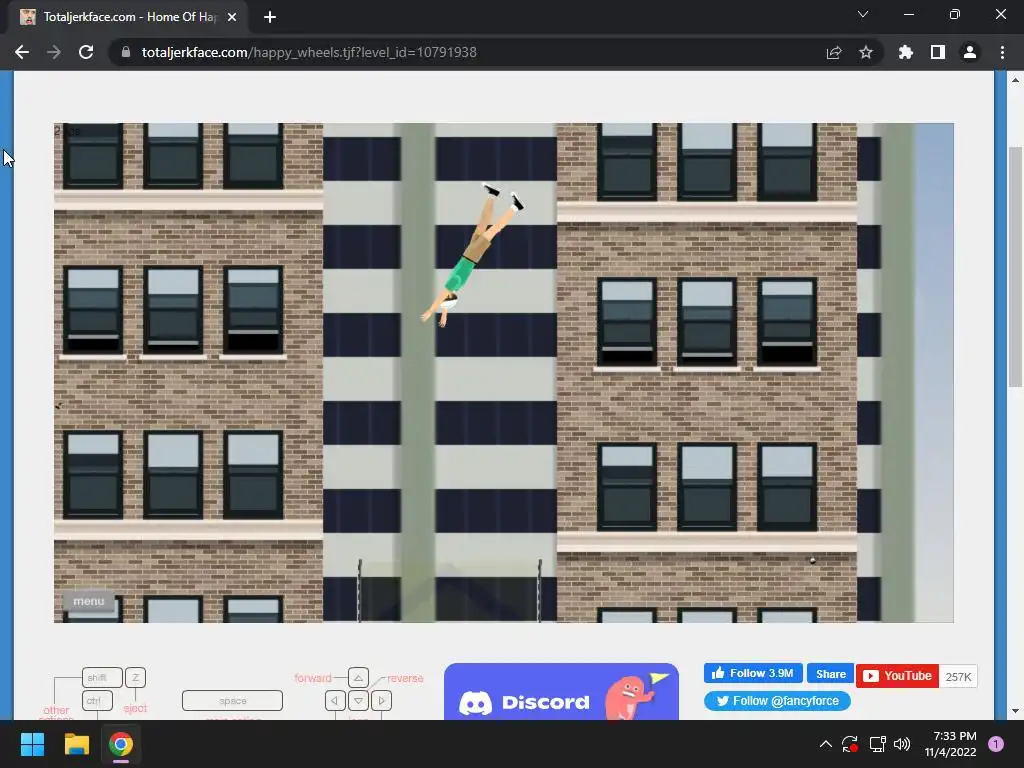Click the page scrollbar down arrow
1024x768 pixels.
point(1016,711)
